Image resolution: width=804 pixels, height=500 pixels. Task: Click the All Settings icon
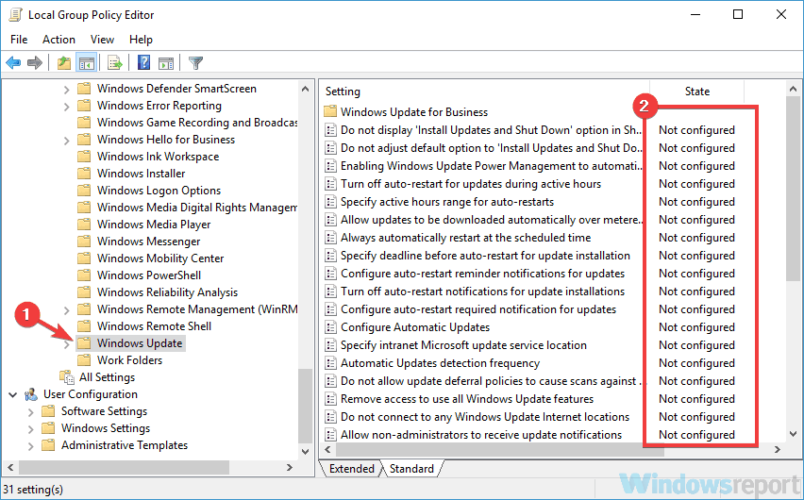point(67,377)
